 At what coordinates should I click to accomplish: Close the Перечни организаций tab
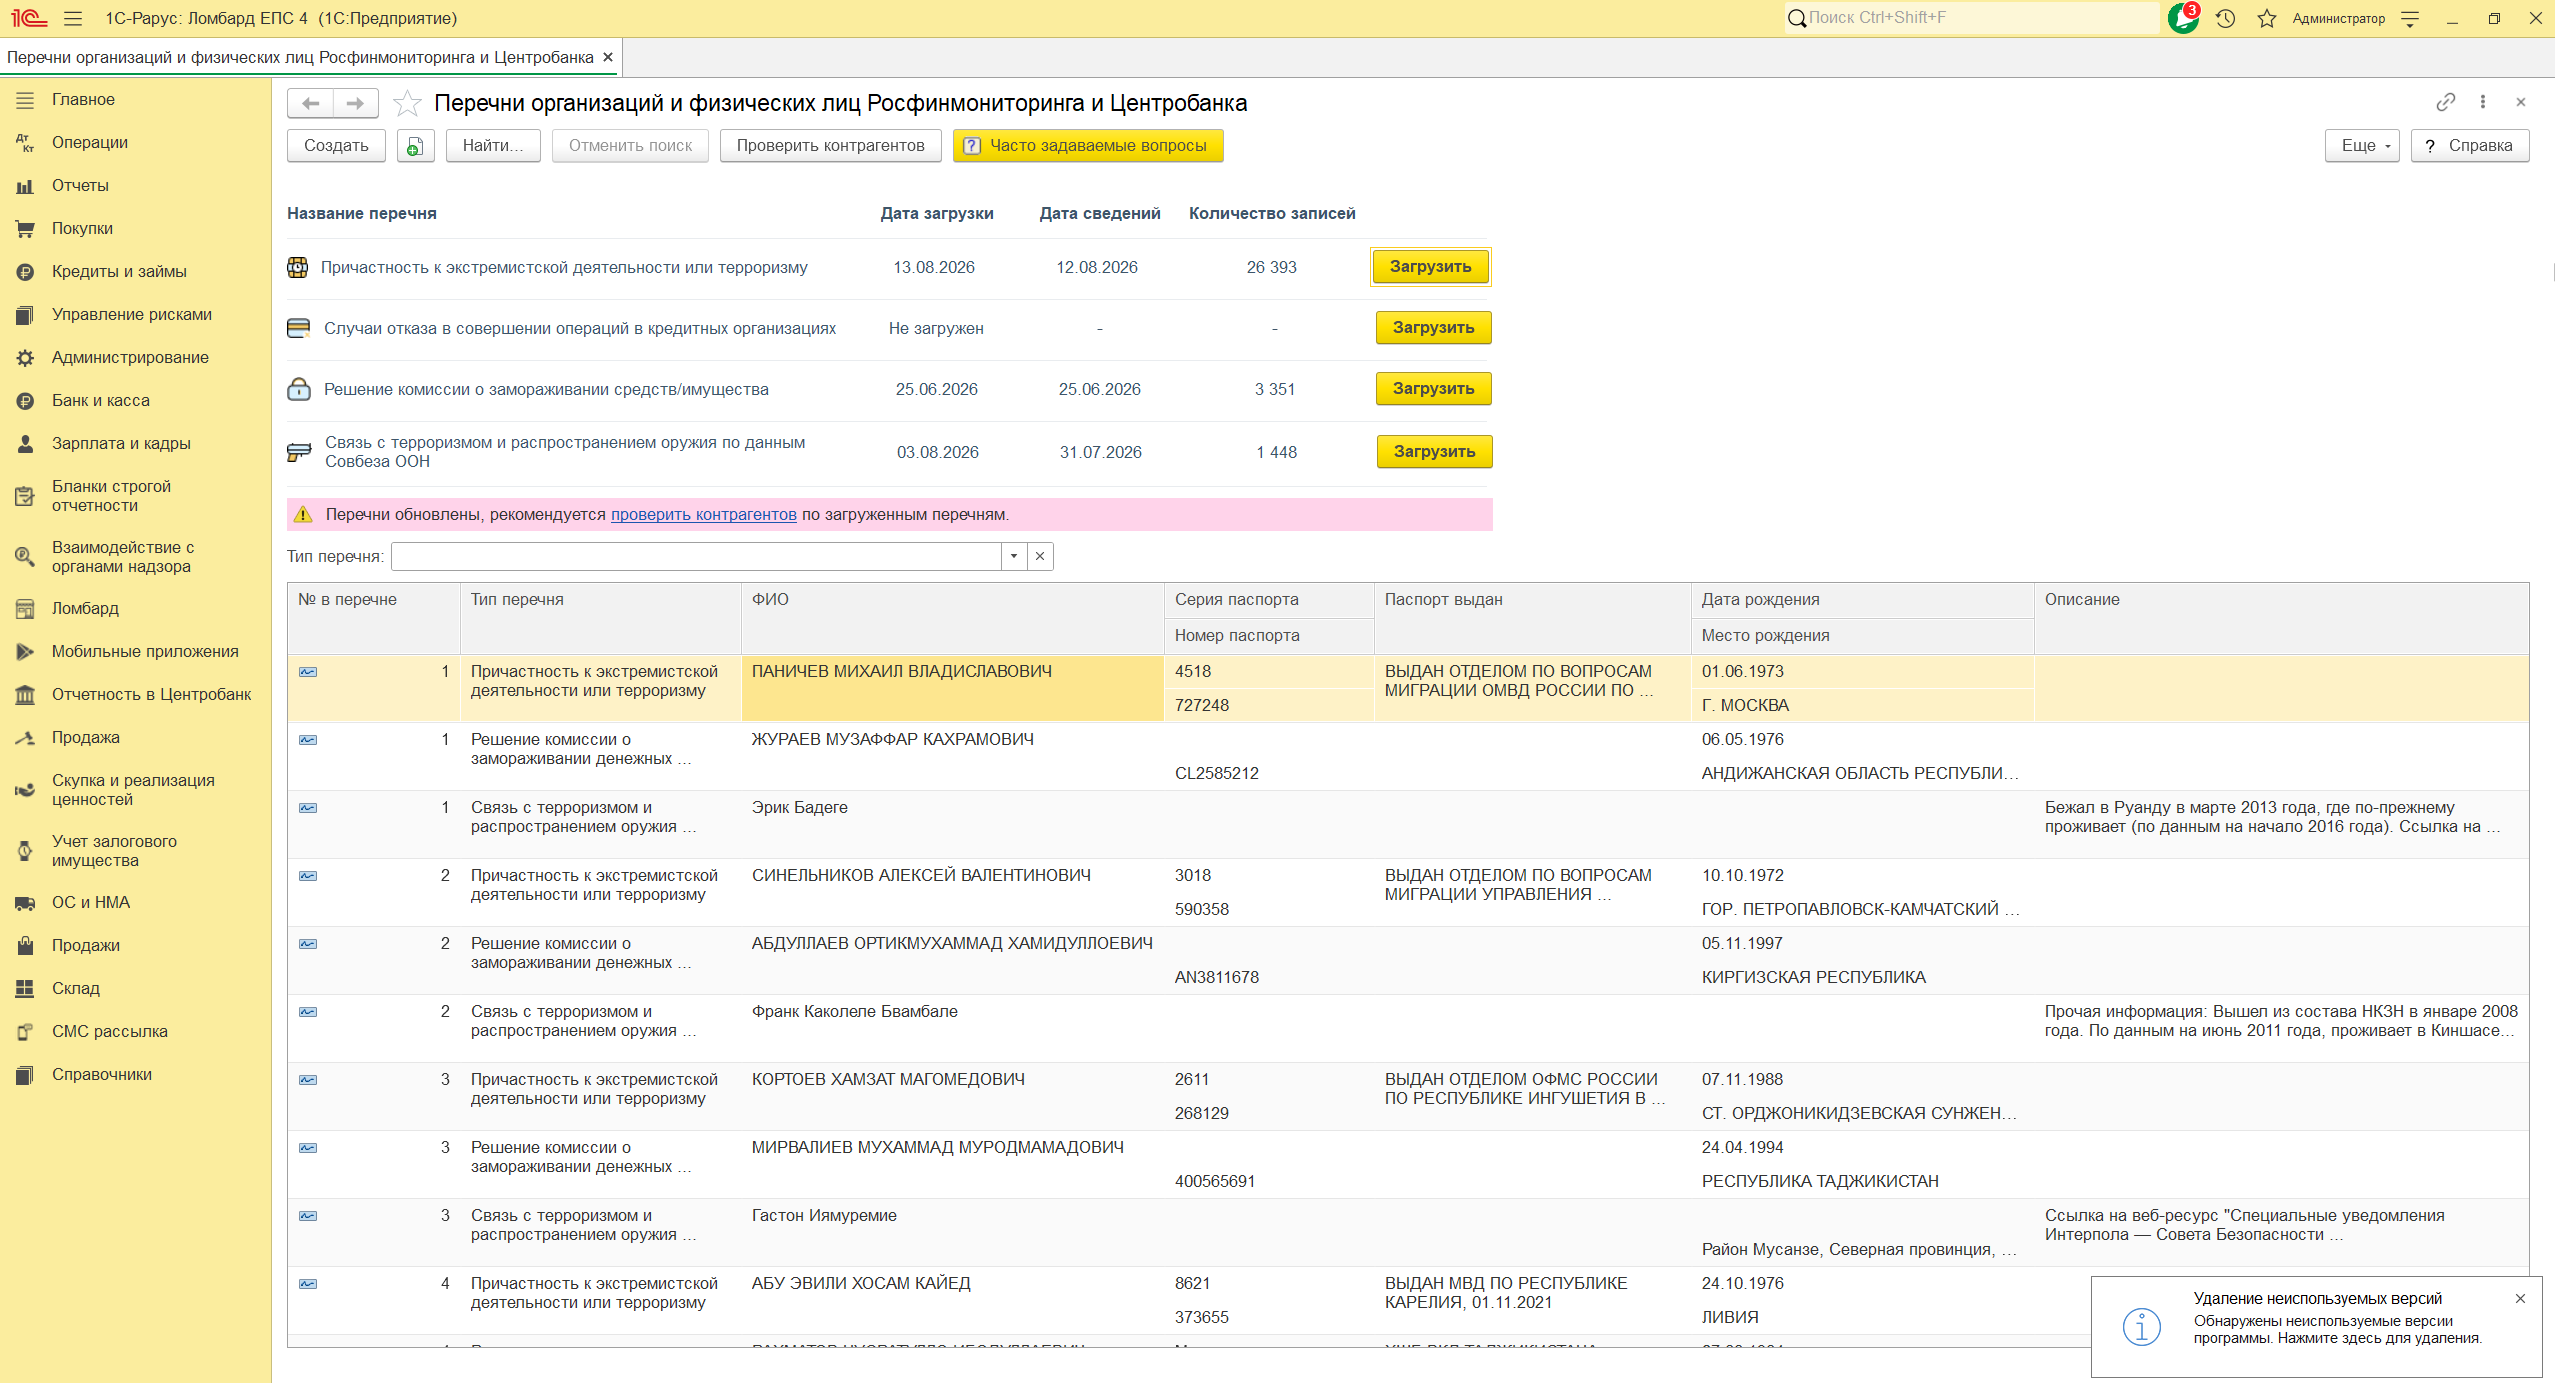click(x=608, y=57)
